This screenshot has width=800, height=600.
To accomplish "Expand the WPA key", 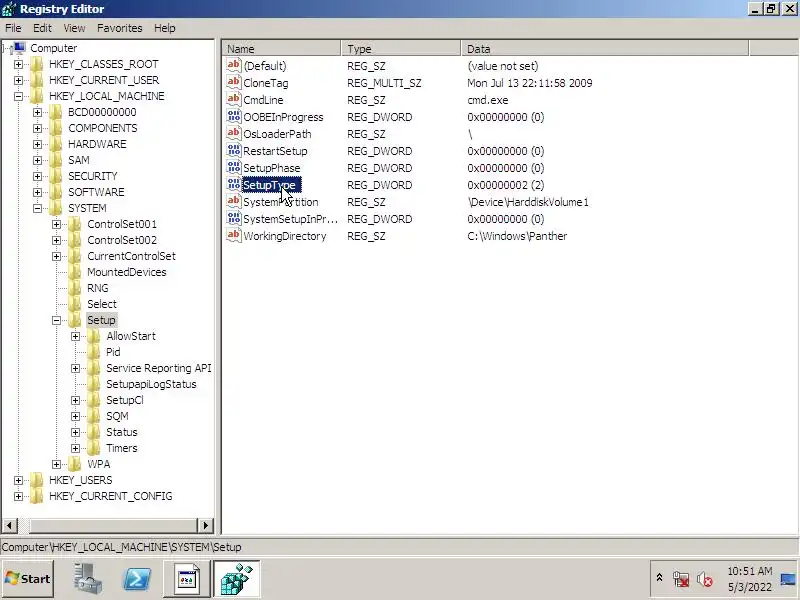I will coord(56,464).
